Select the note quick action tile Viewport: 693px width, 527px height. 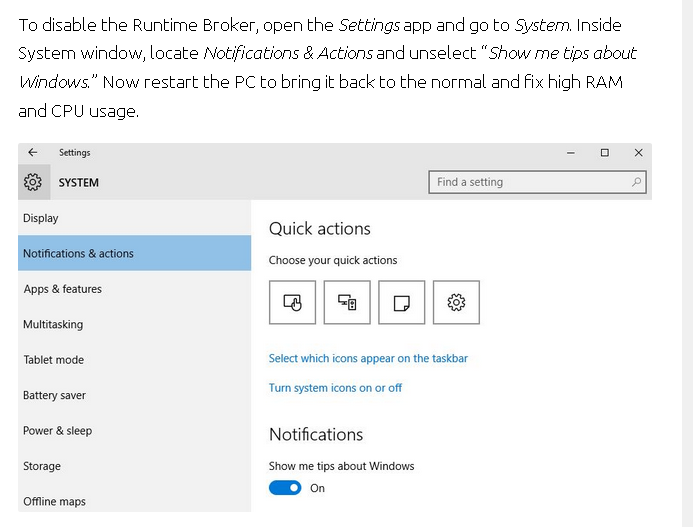click(x=402, y=302)
